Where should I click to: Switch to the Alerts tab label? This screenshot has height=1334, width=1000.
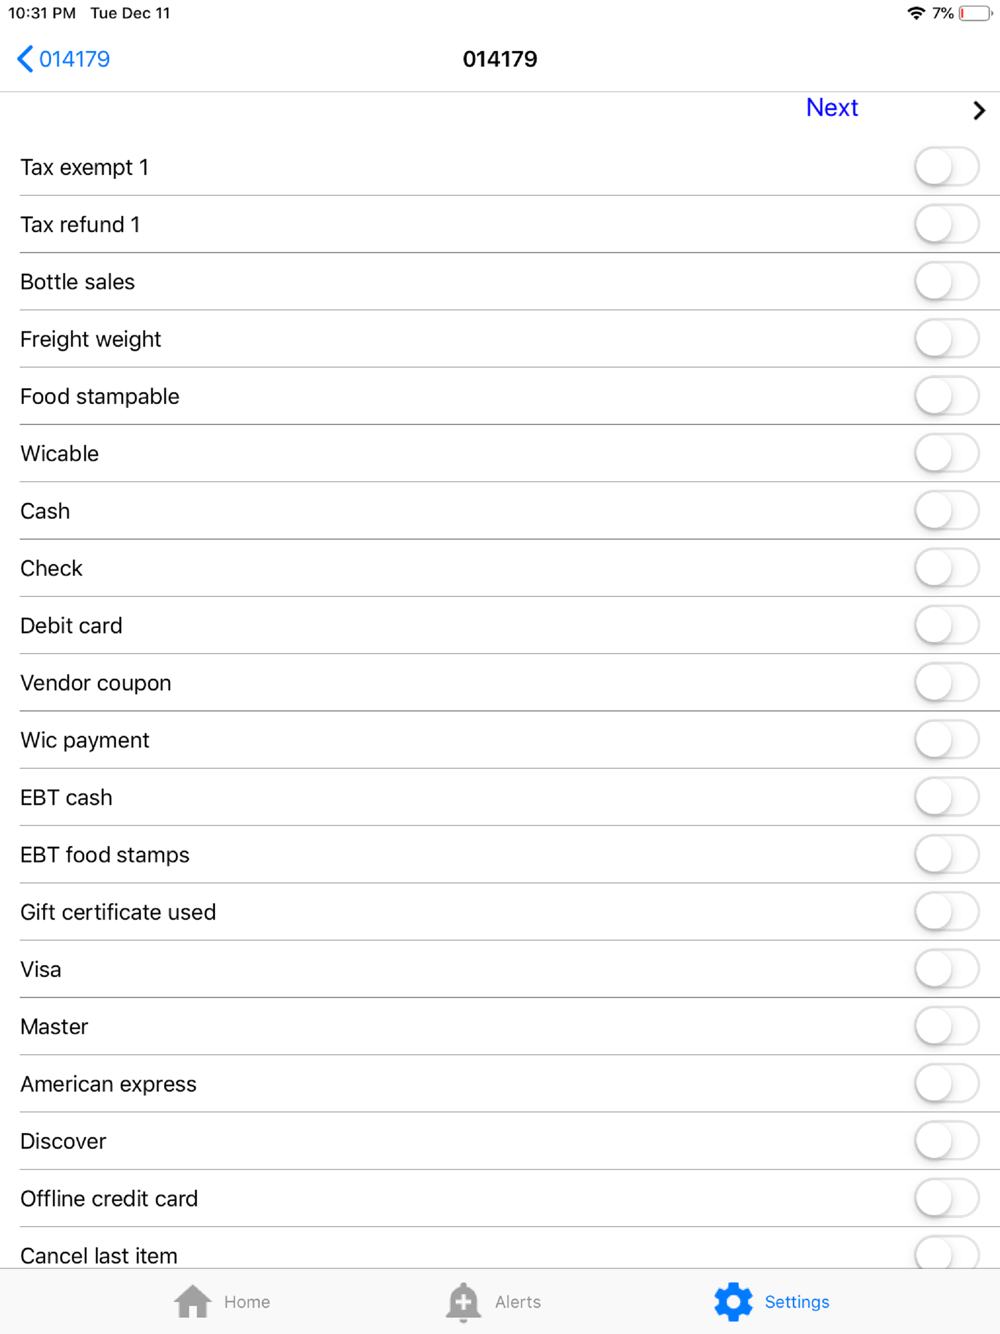pos(518,1302)
